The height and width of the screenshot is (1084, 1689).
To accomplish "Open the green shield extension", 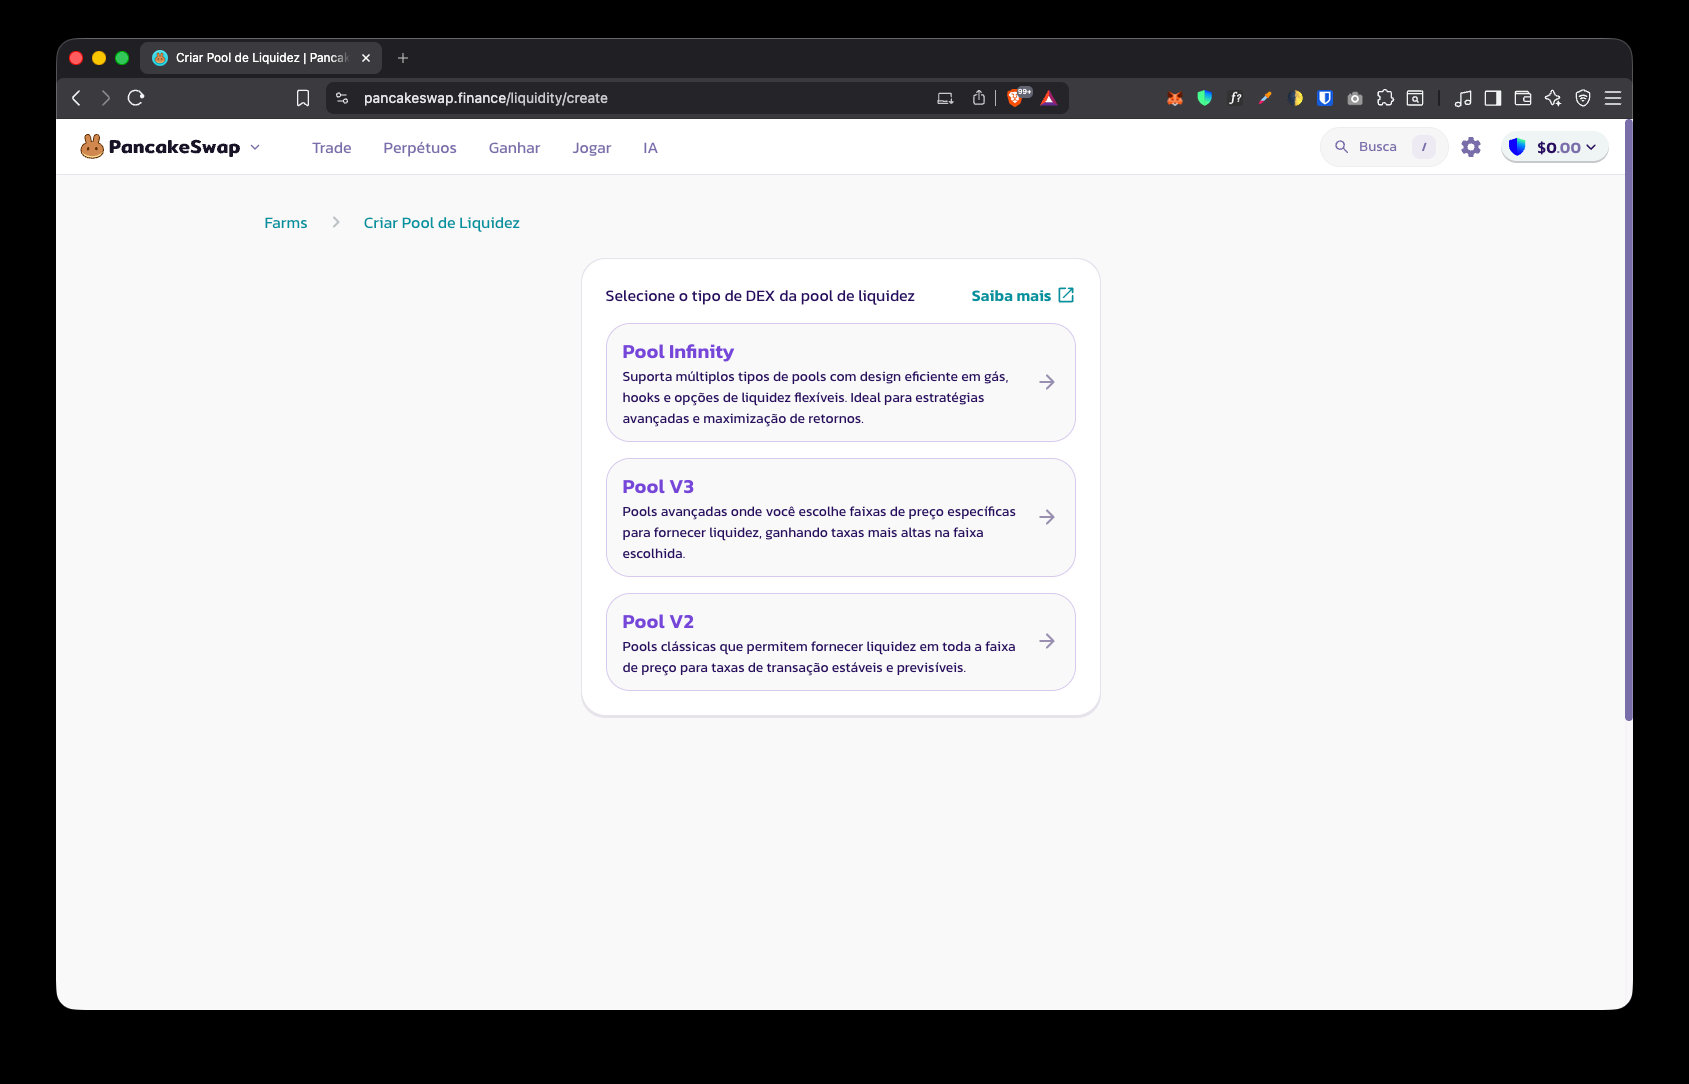I will [1205, 98].
